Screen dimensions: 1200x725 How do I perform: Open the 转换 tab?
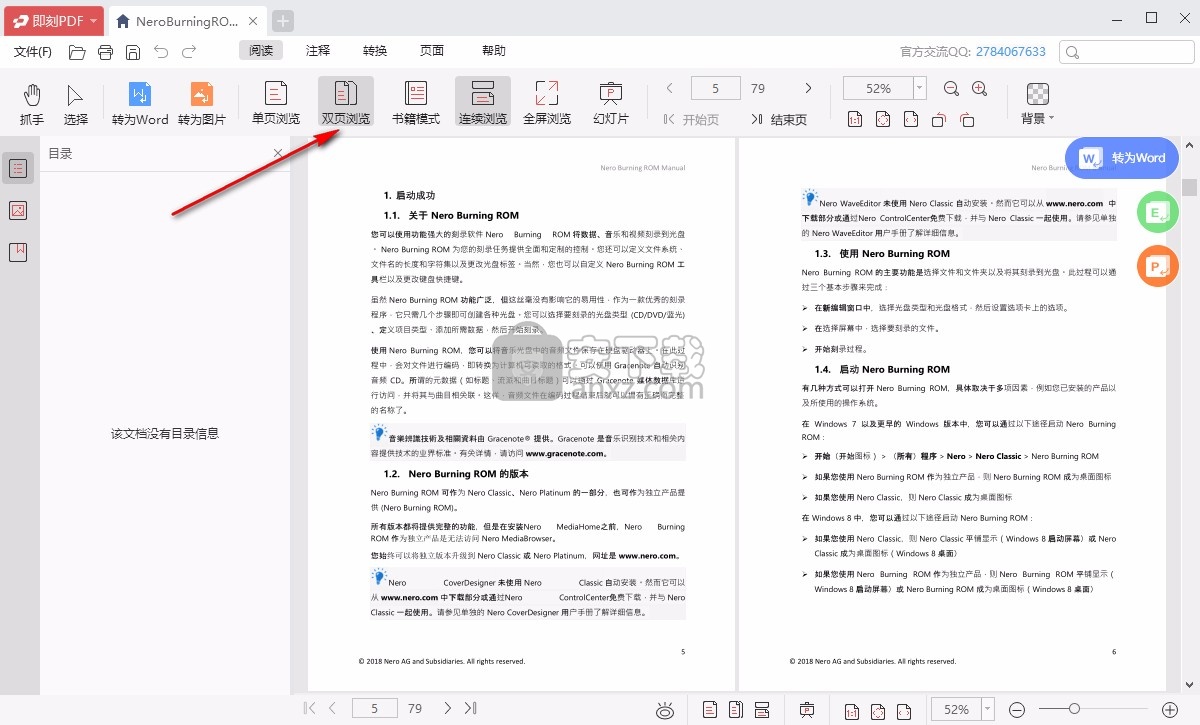click(x=375, y=51)
